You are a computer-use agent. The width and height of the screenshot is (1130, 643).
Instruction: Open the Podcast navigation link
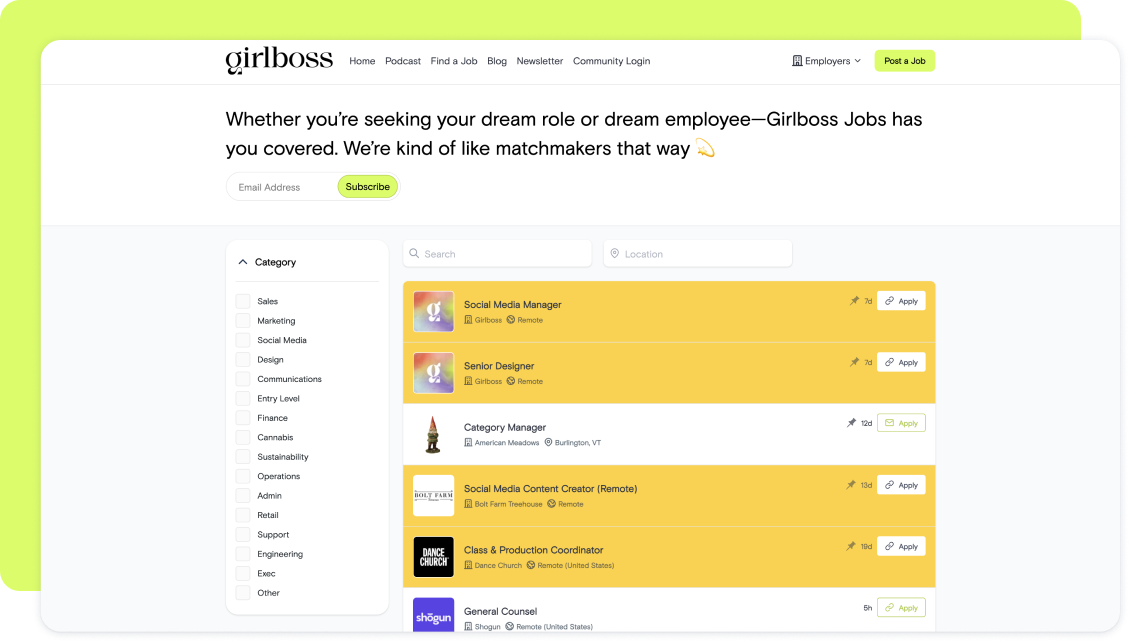403,61
